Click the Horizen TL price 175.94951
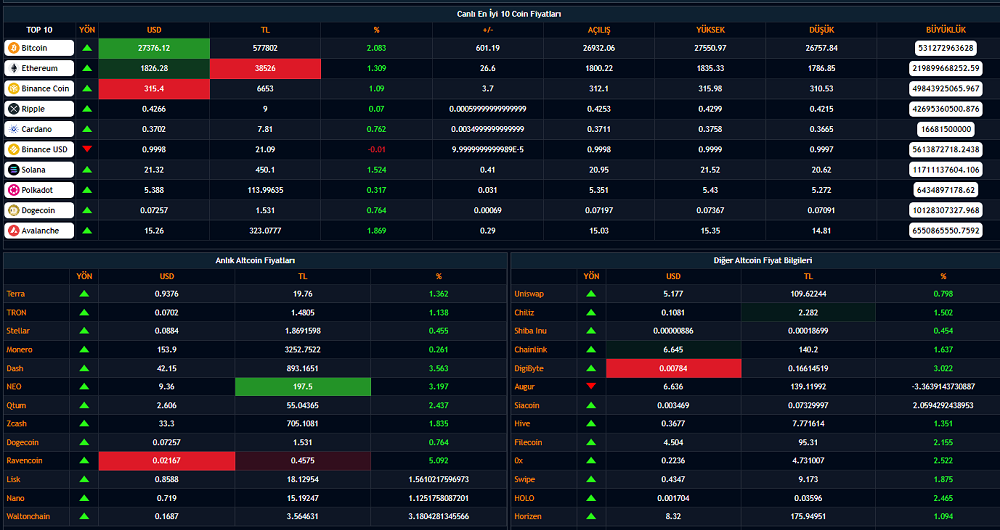The height and width of the screenshot is (530, 1000). pyautogui.click(x=808, y=516)
